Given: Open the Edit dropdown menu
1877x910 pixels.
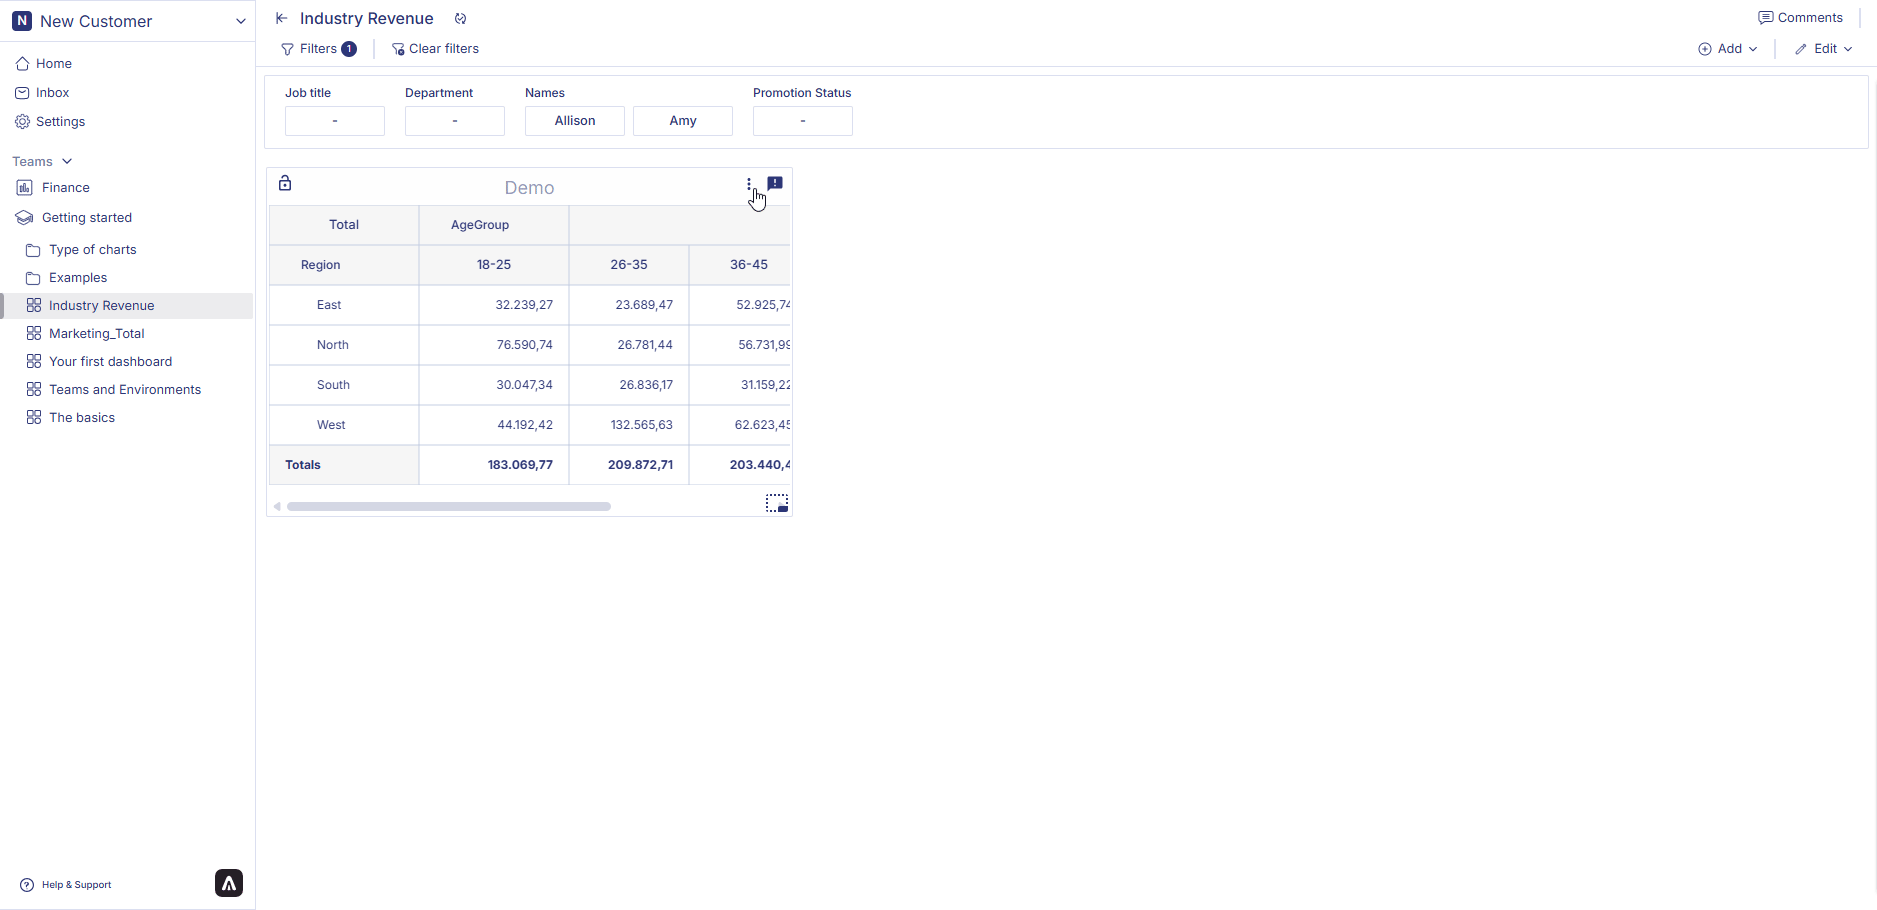Looking at the screenshot, I should (x=1824, y=49).
